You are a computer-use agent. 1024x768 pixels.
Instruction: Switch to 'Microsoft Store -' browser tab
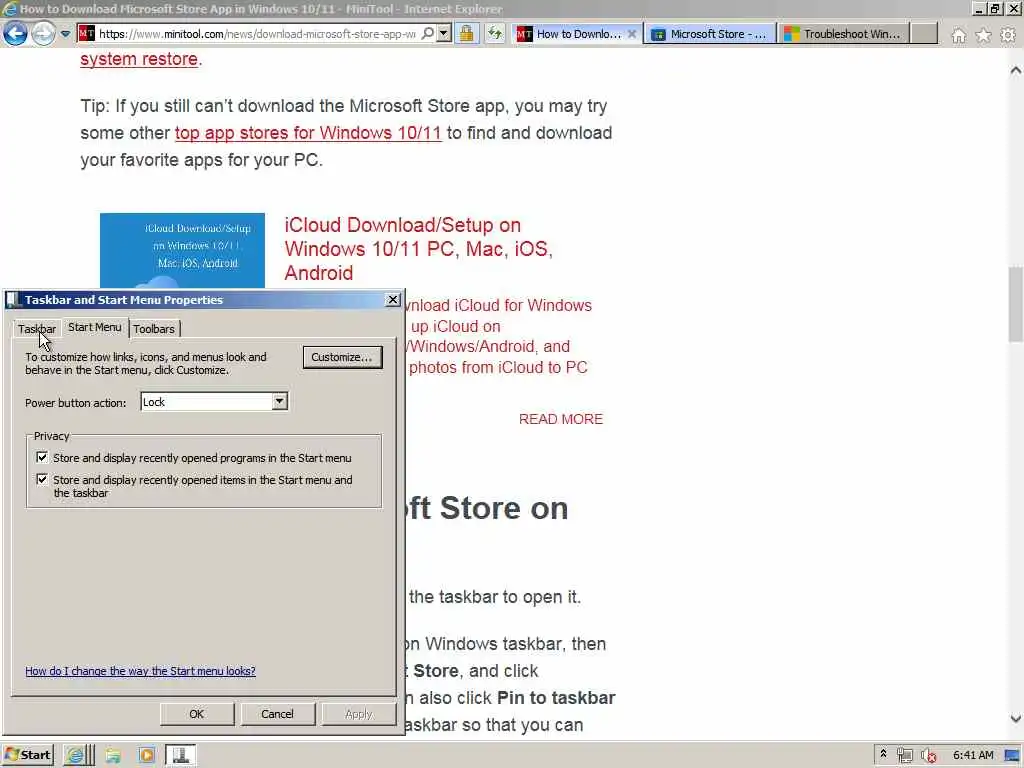711,34
